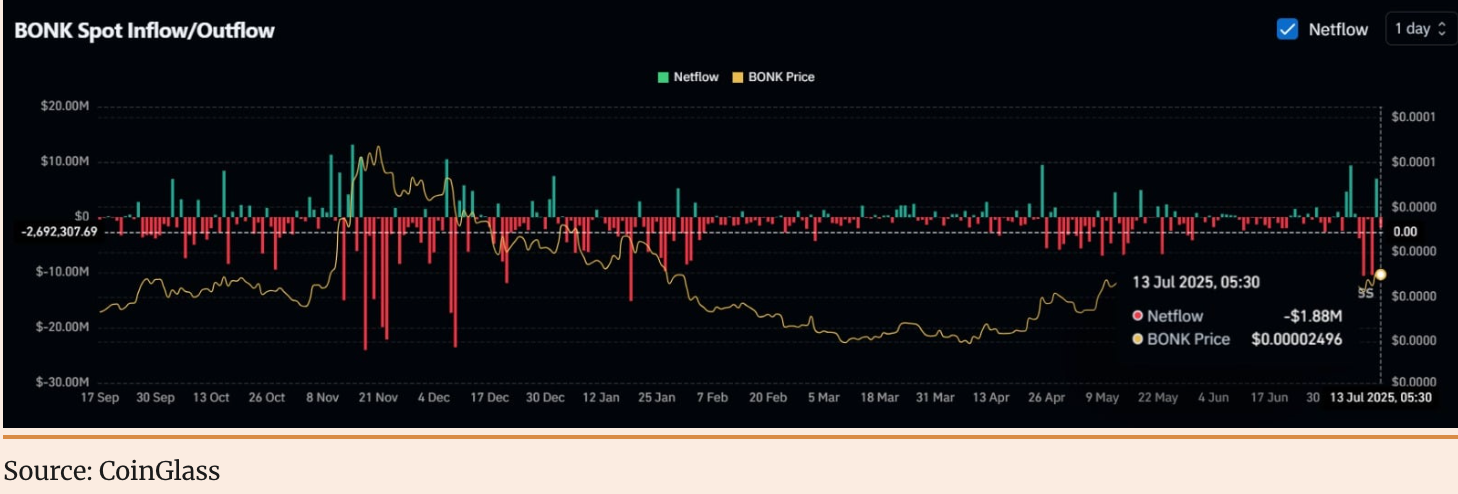The image size is (1458, 494).
Task: Click red Netflow dot in tooltip
Action: 1137,316
